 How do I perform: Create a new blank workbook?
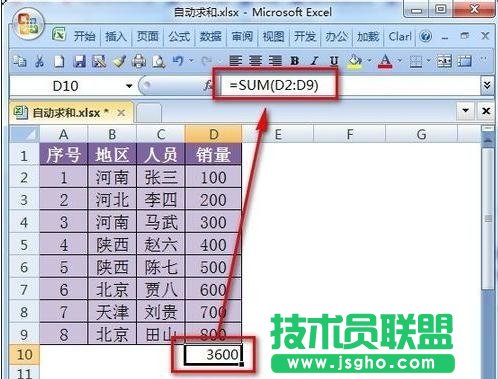click(x=59, y=61)
